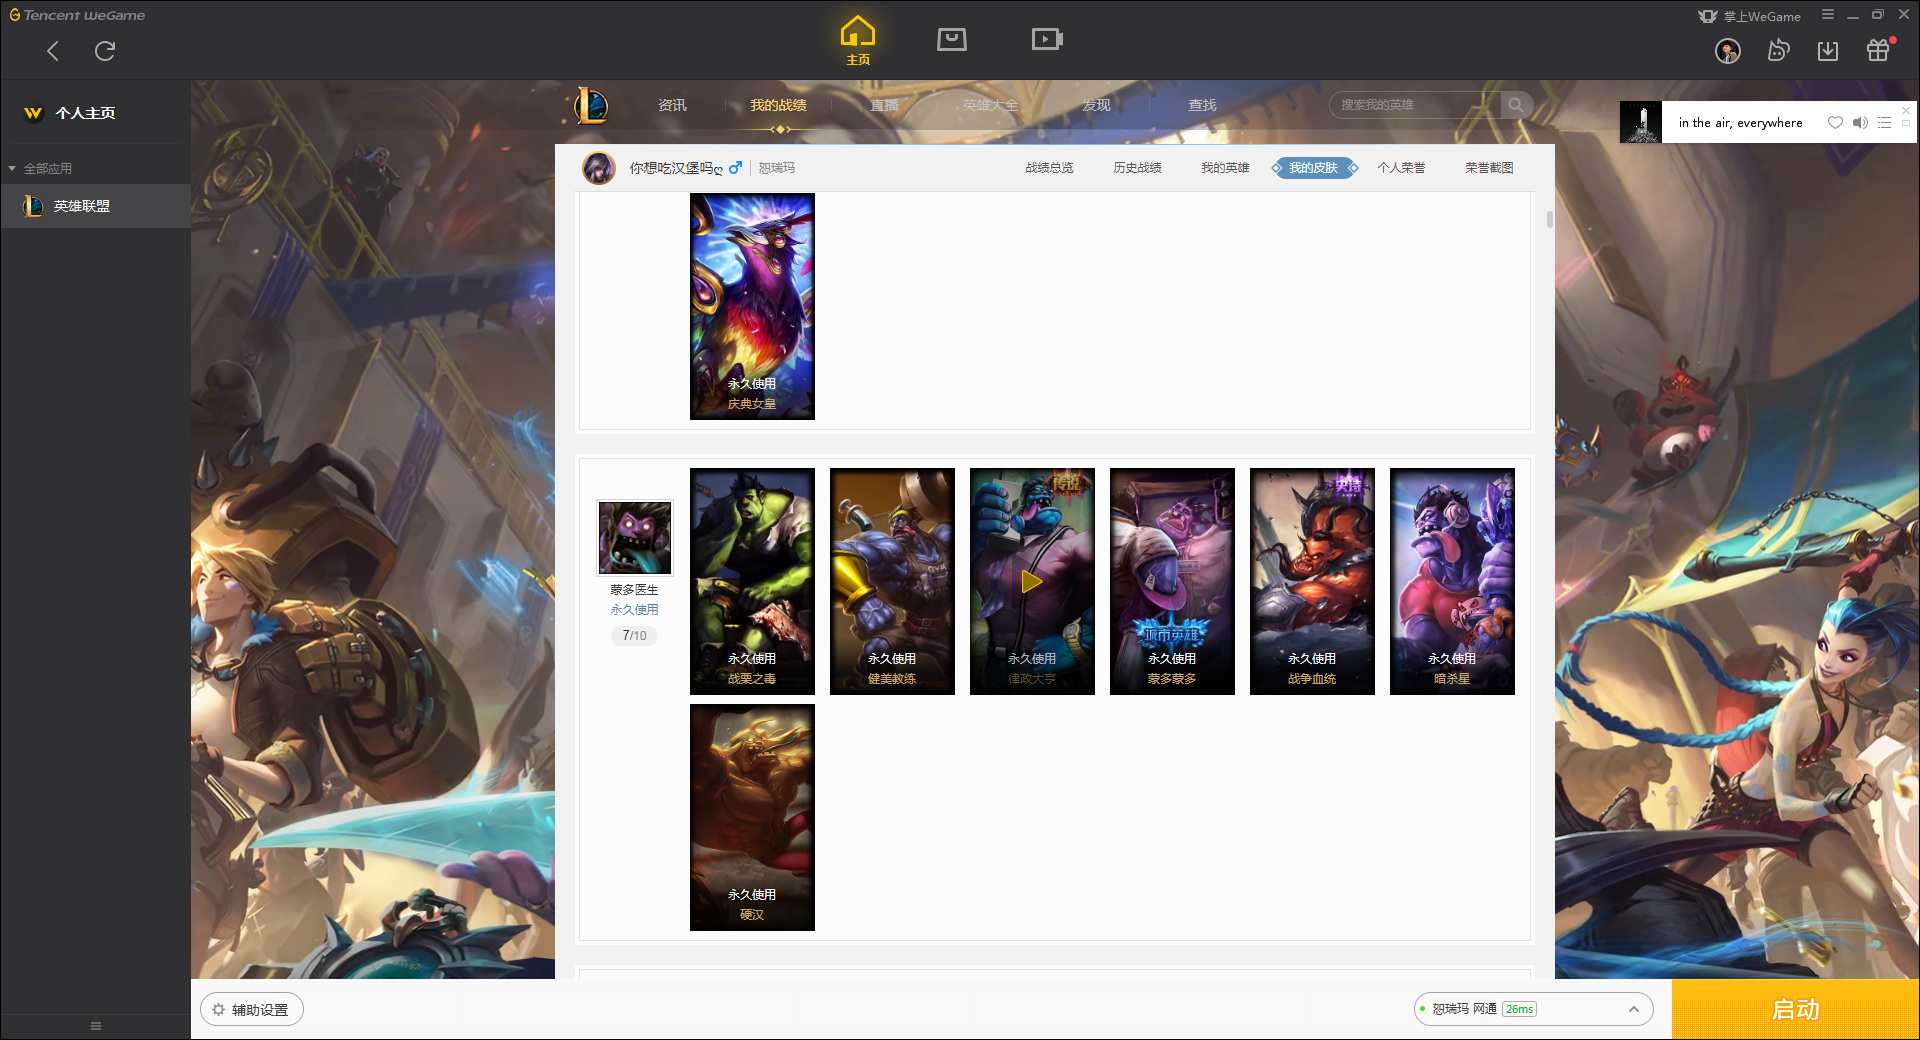Open the video/live icon in top bar
This screenshot has height=1040, width=1920.
(1047, 39)
